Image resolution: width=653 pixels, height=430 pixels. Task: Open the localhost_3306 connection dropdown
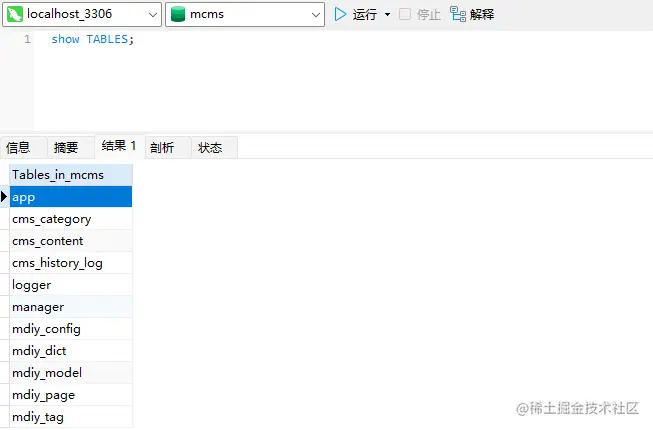tap(82, 15)
